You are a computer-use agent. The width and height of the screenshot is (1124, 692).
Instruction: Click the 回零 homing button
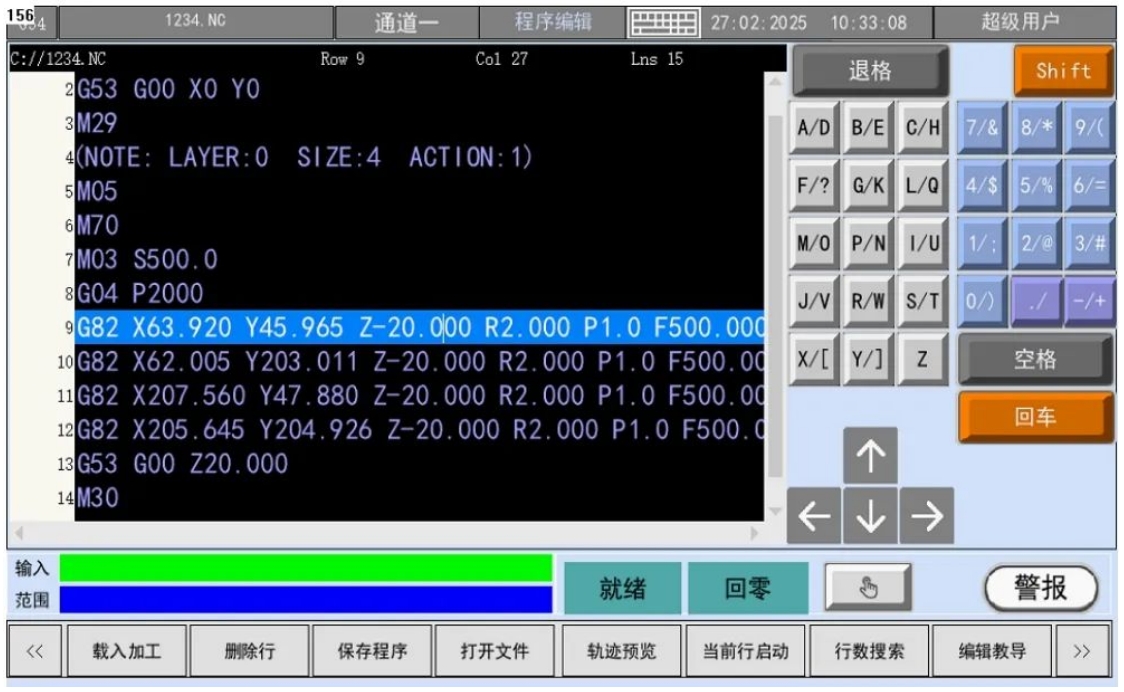click(748, 588)
